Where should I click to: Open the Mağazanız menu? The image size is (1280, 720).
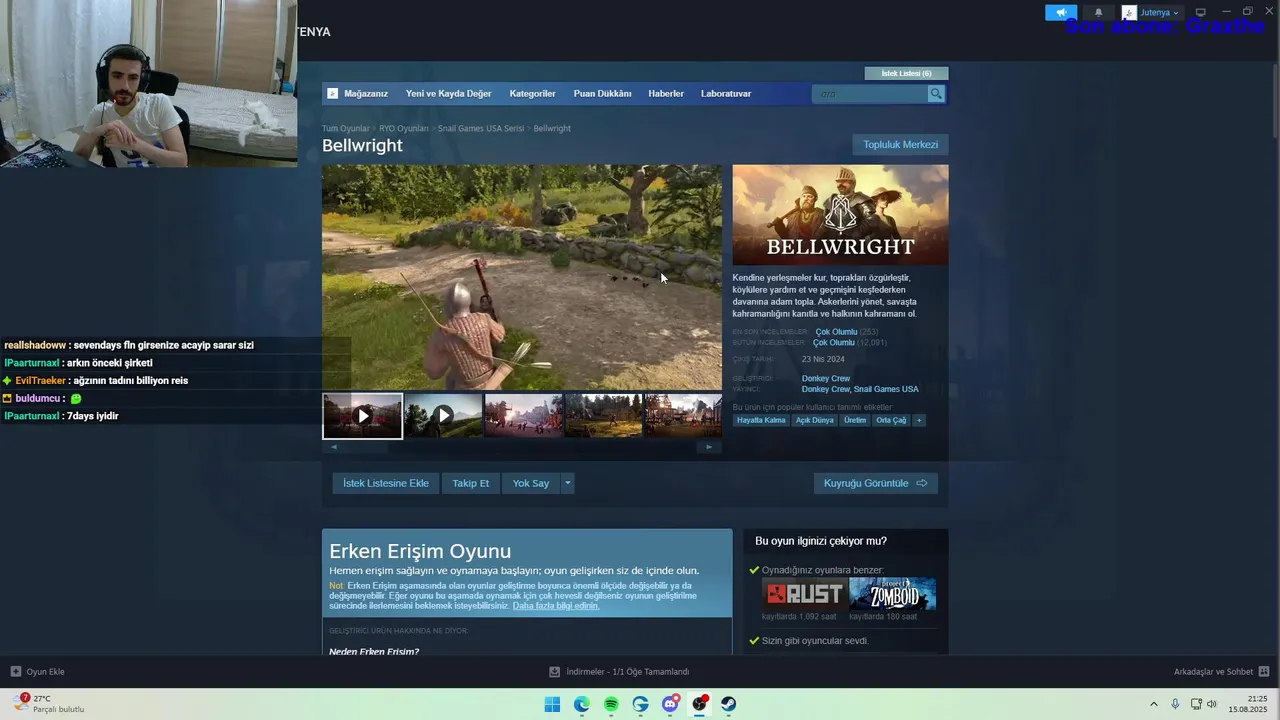pyautogui.click(x=365, y=94)
